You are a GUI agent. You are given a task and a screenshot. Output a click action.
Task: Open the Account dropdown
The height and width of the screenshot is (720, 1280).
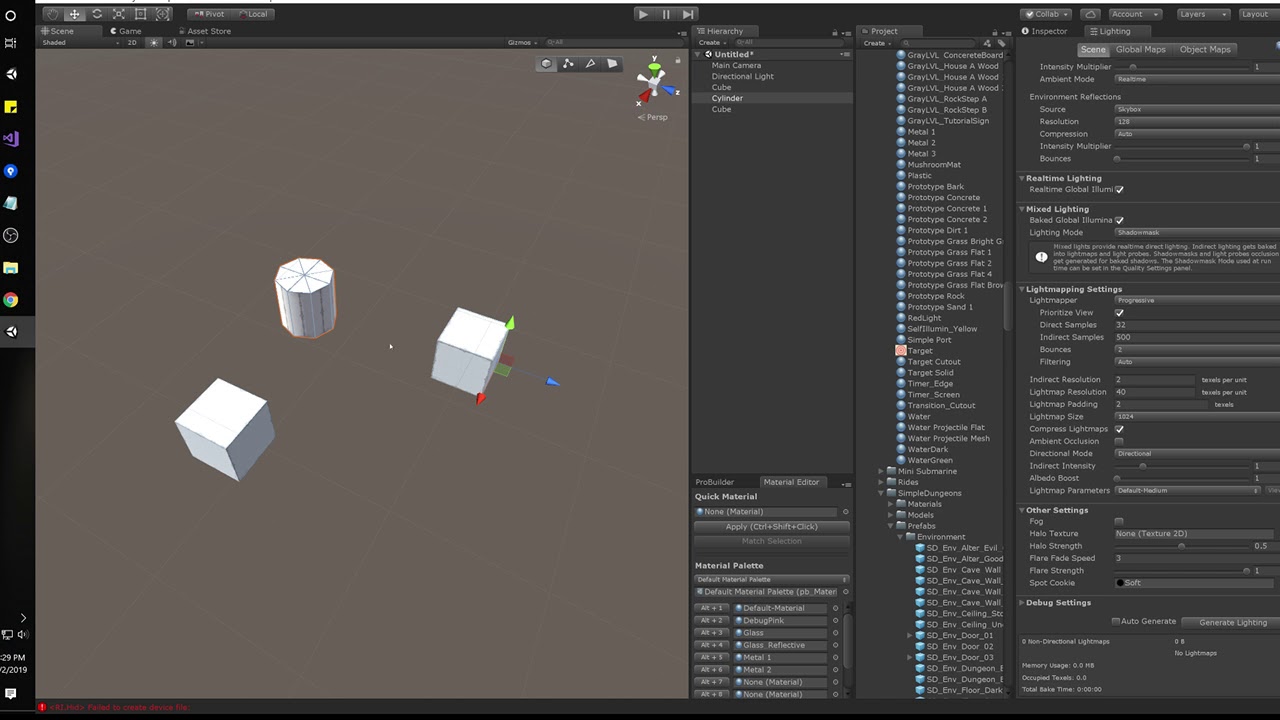point(1134,14)
